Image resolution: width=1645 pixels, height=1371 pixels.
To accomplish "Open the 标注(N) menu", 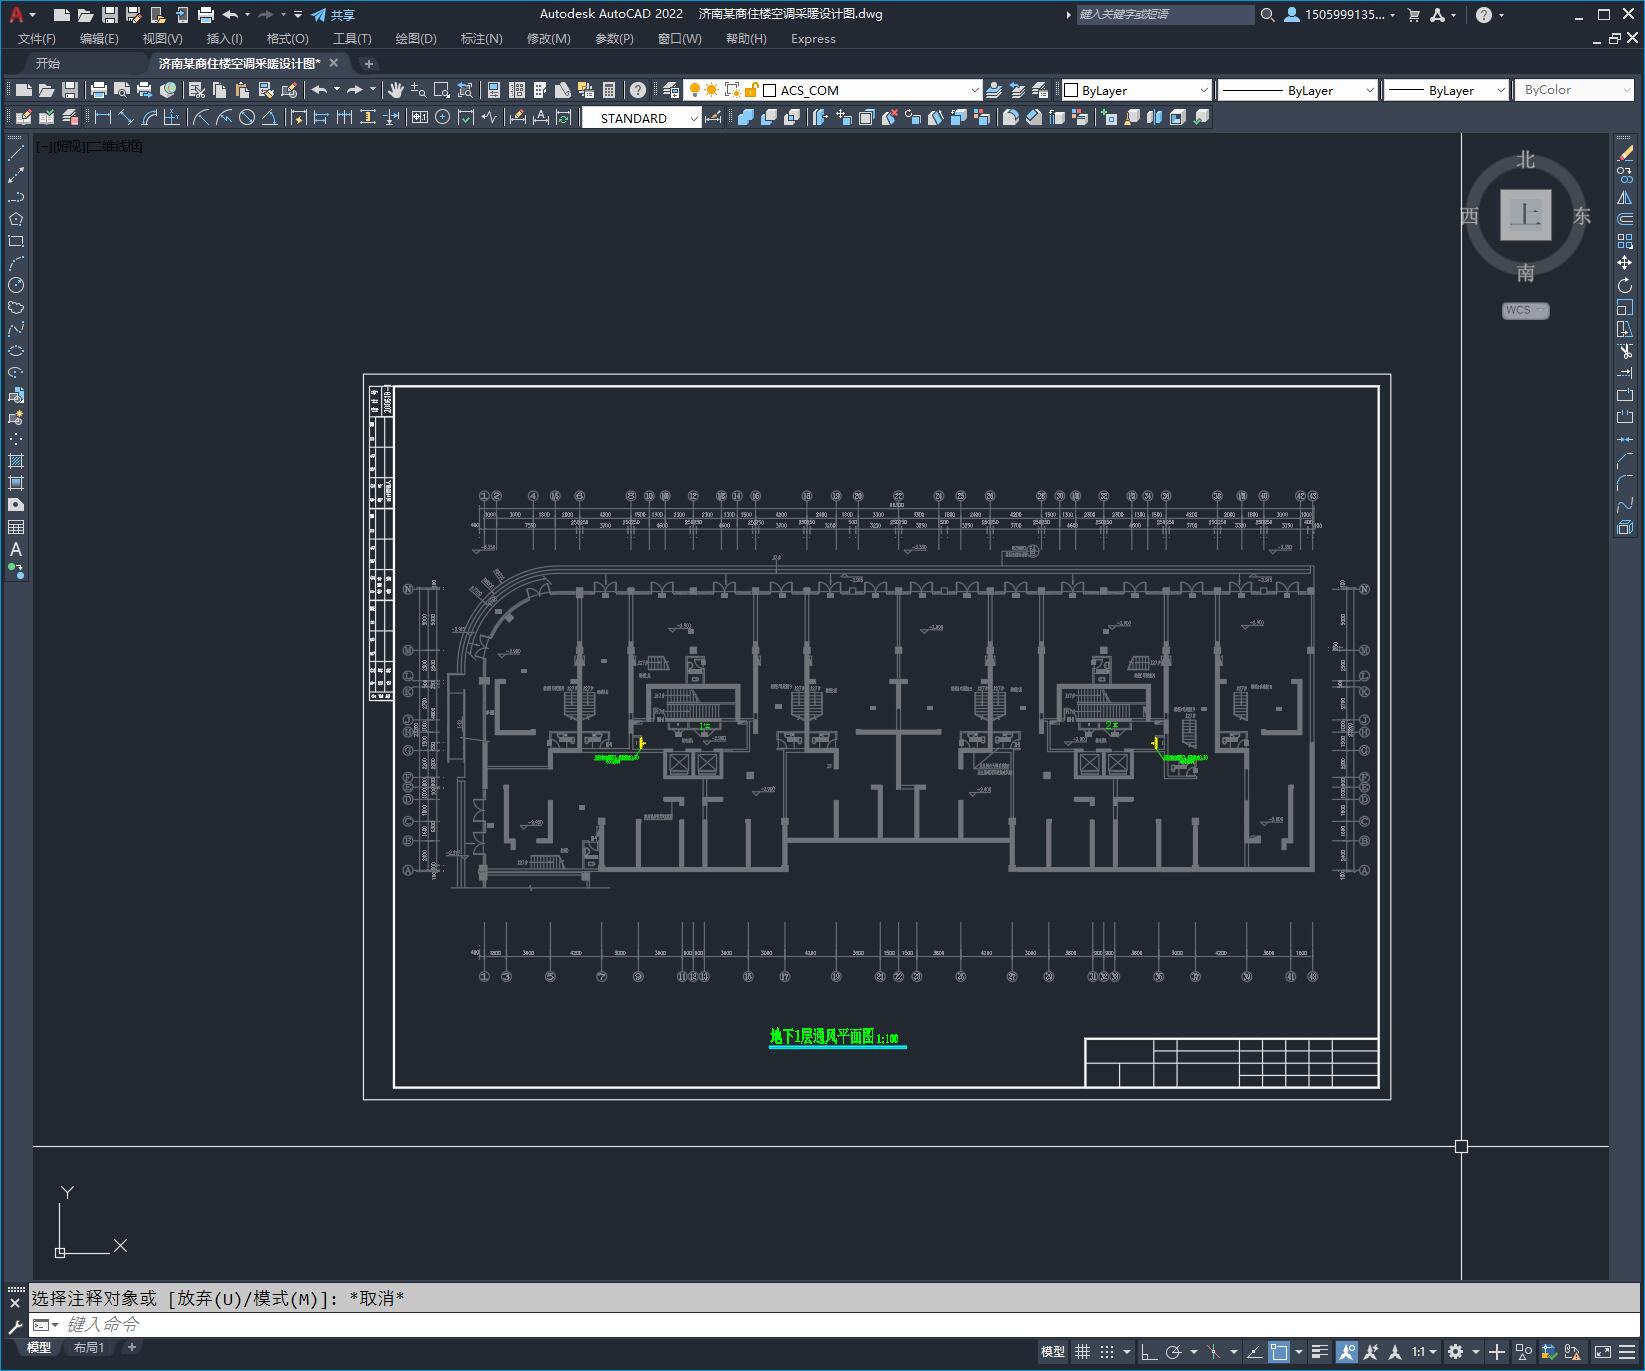I will pyautogui.click(x=481, y=38).
